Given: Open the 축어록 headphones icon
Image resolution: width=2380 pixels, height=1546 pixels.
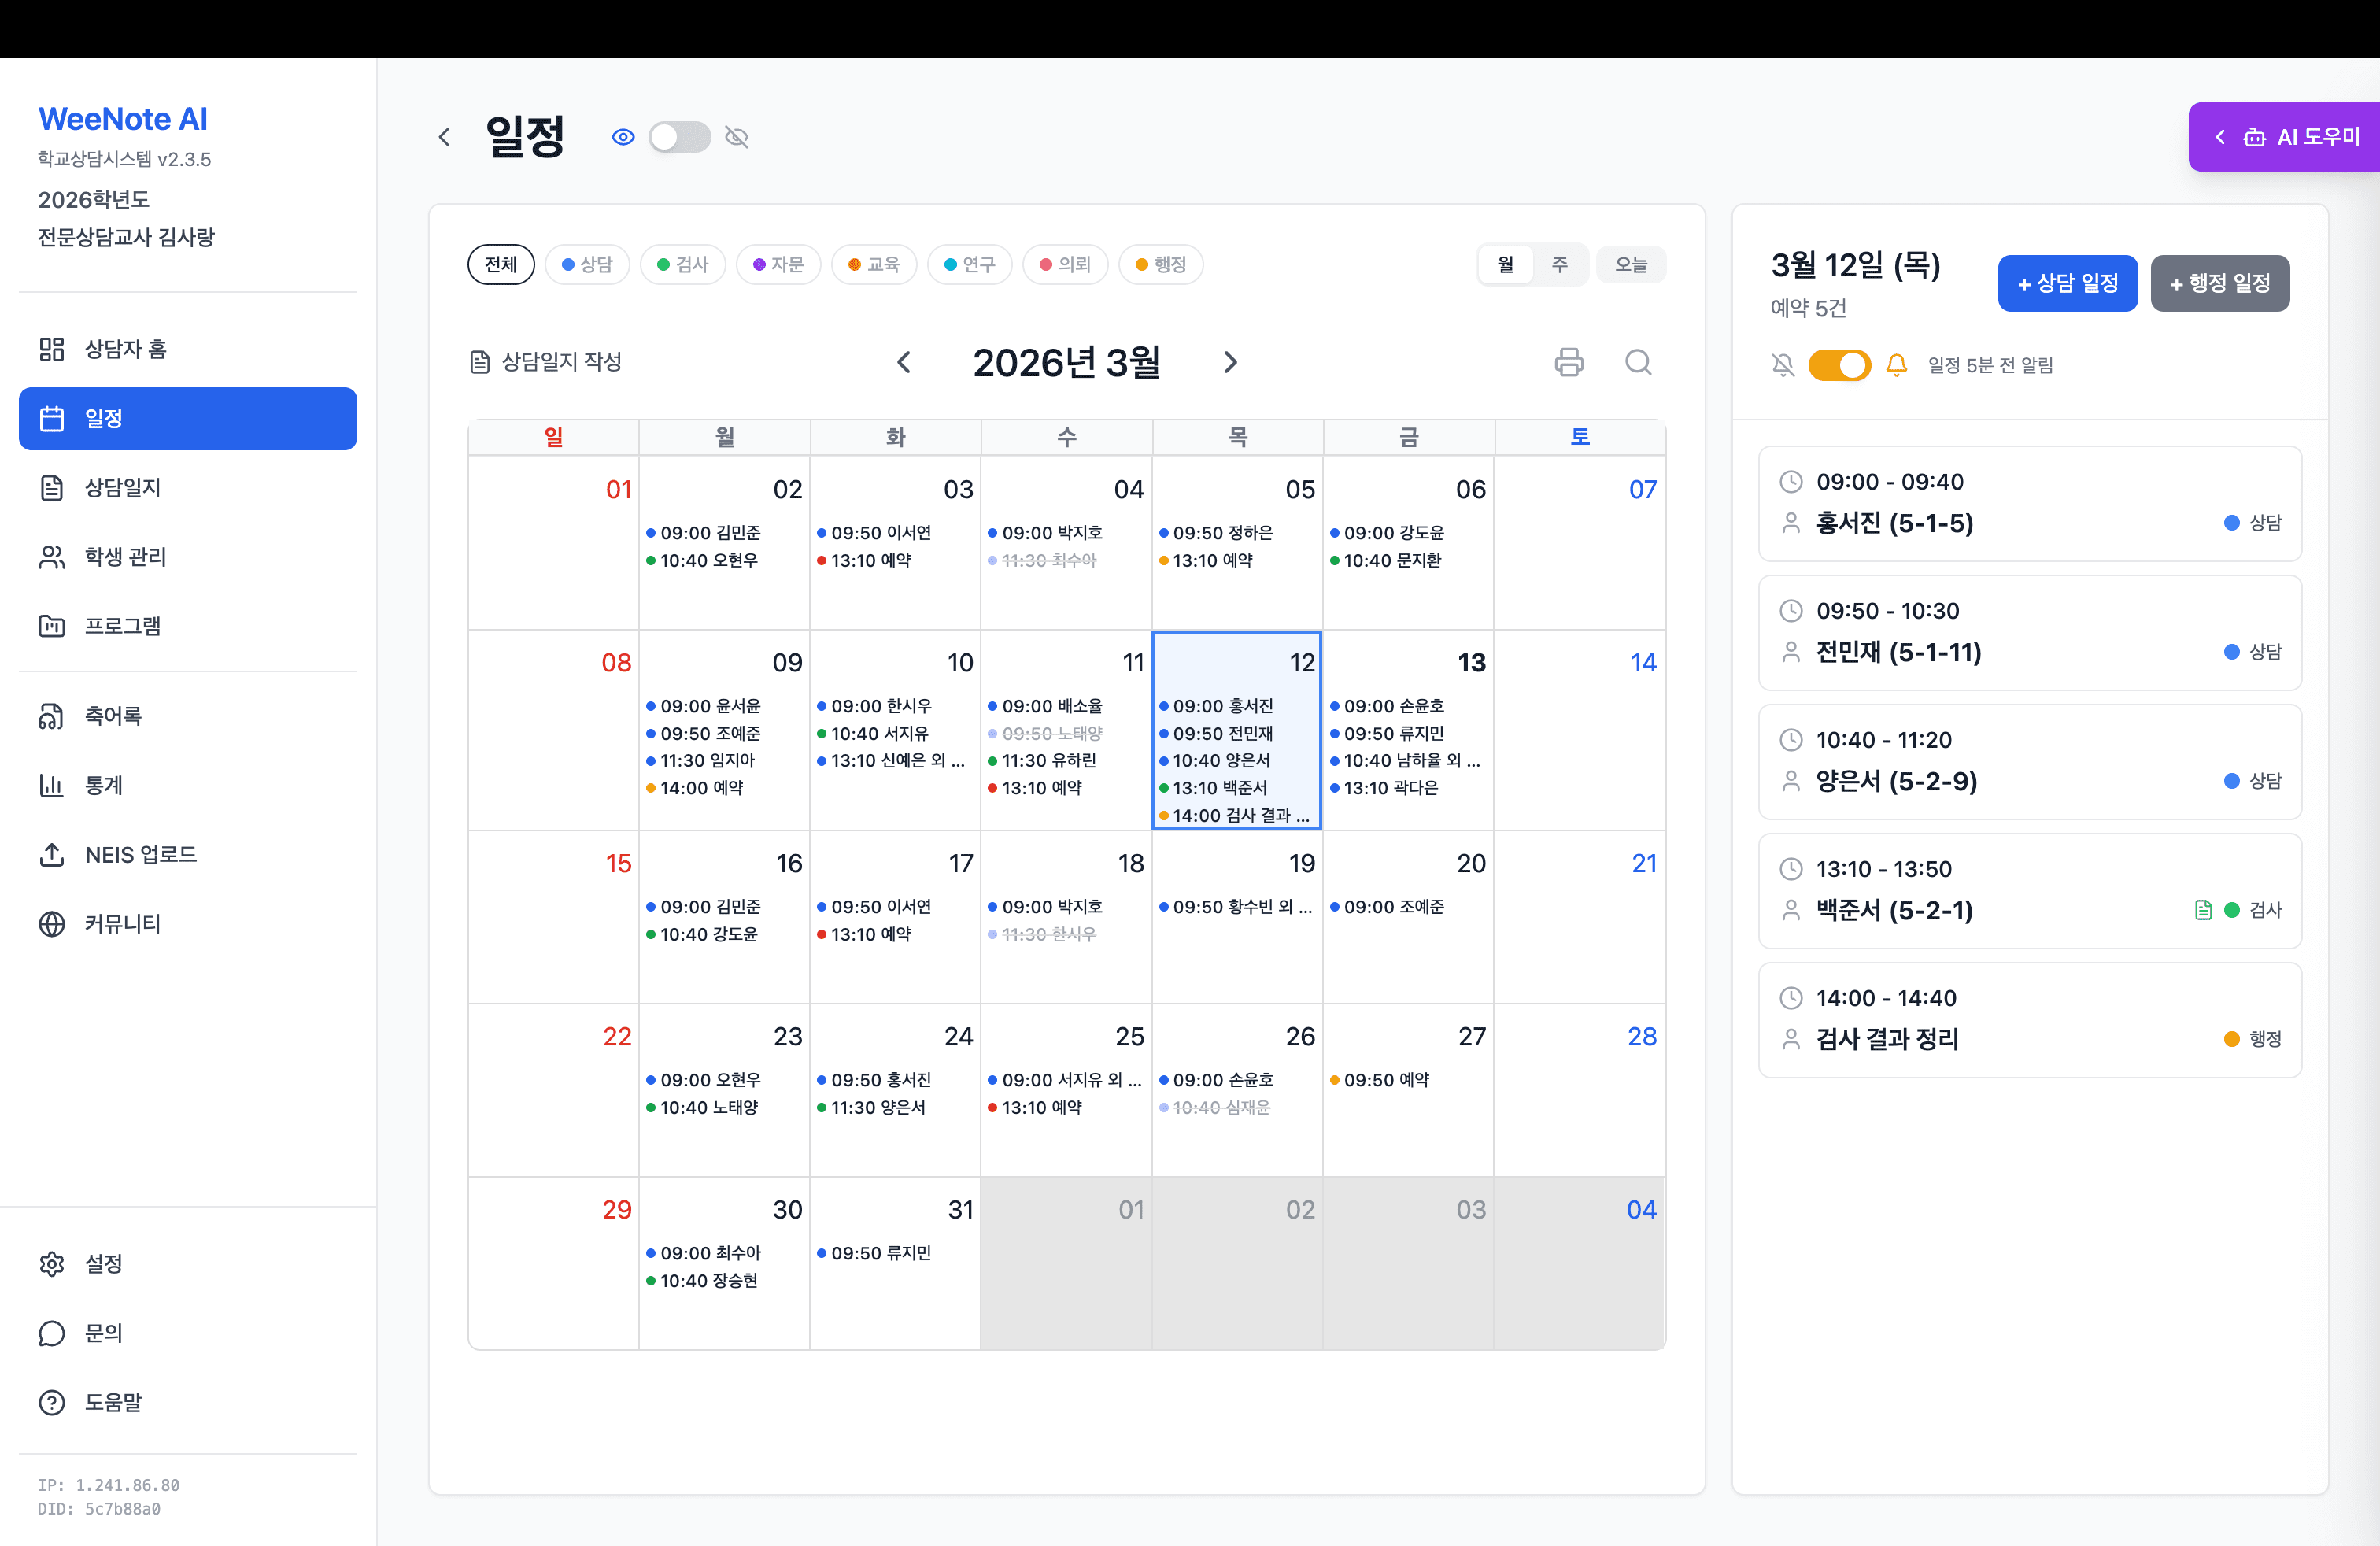Looking at the screenshot, I should (x=53, y=715).
